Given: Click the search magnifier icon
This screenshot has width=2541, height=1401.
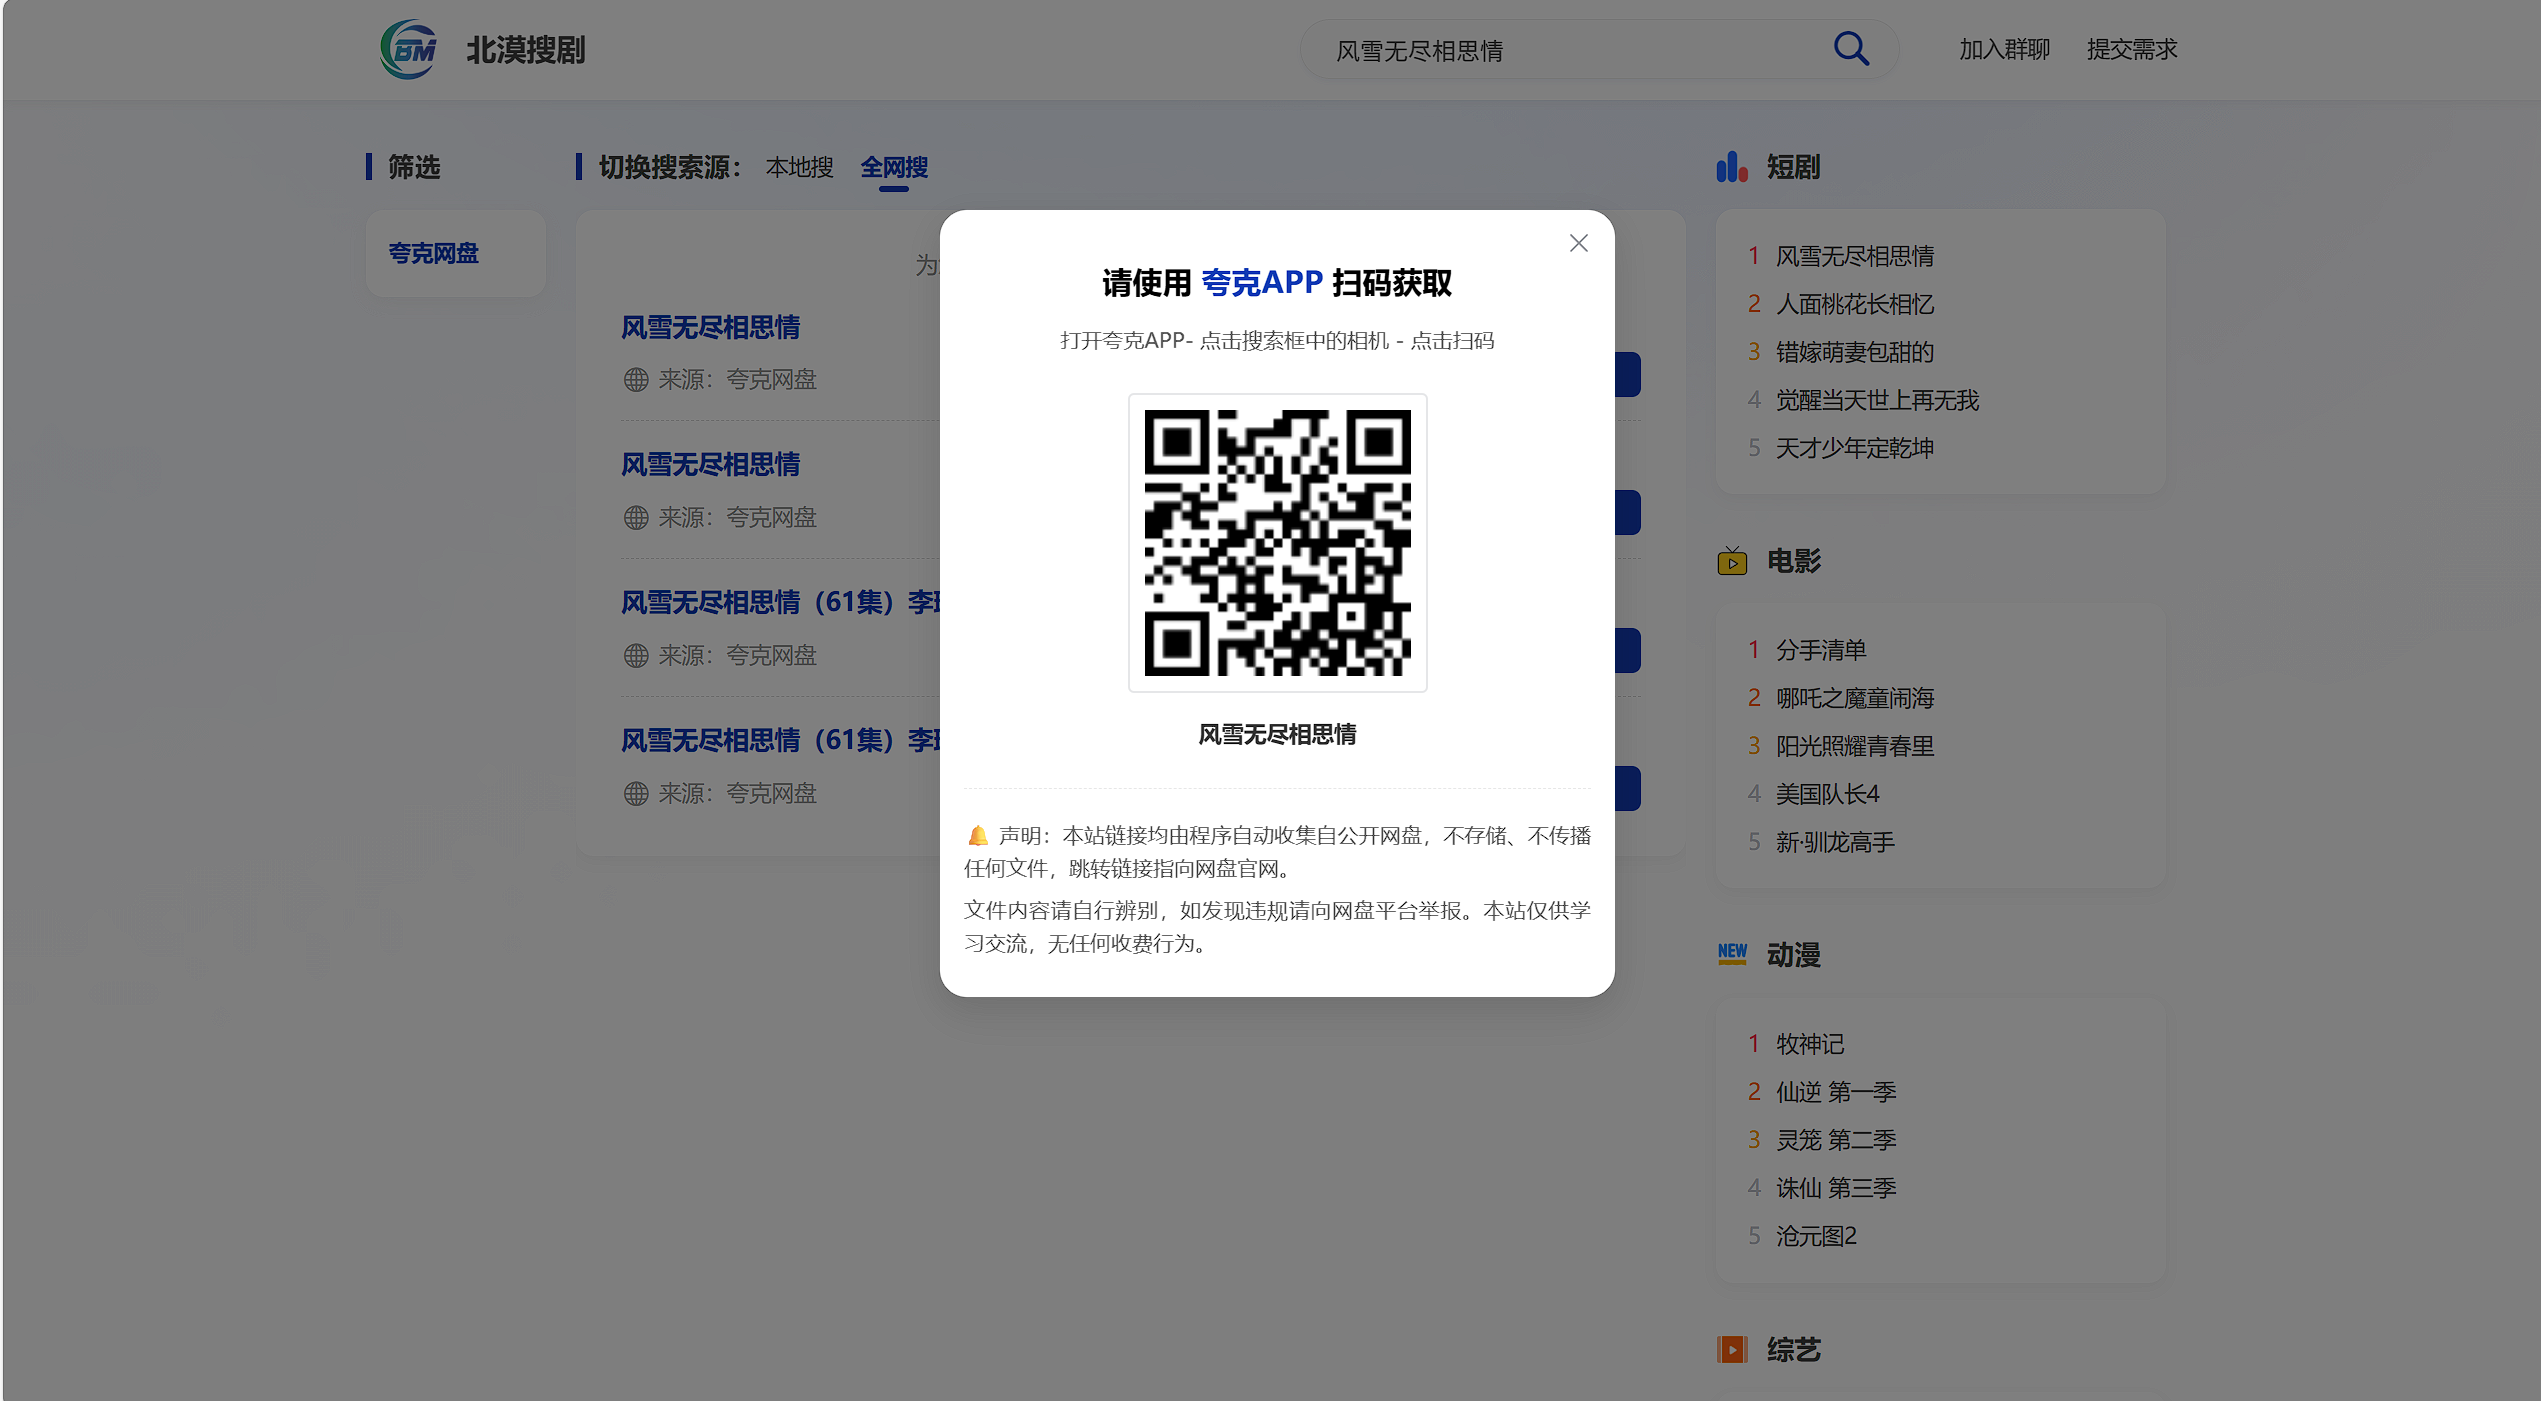Looking at the screenshot, I should coord(1851,49).
